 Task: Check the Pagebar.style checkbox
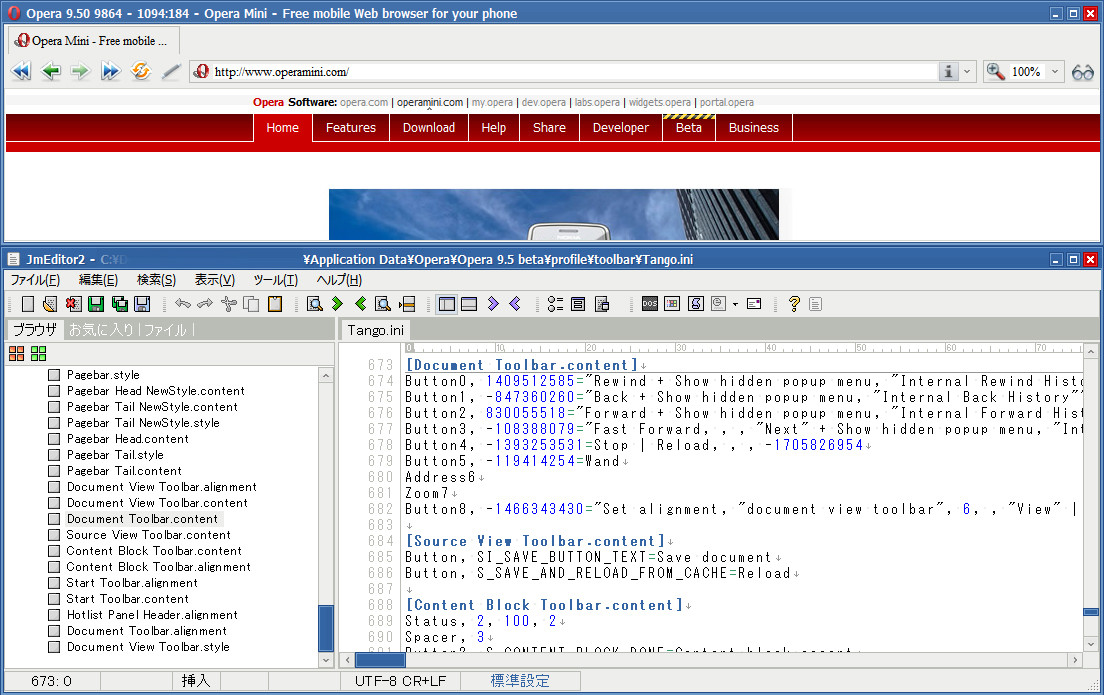pos(54,375)
